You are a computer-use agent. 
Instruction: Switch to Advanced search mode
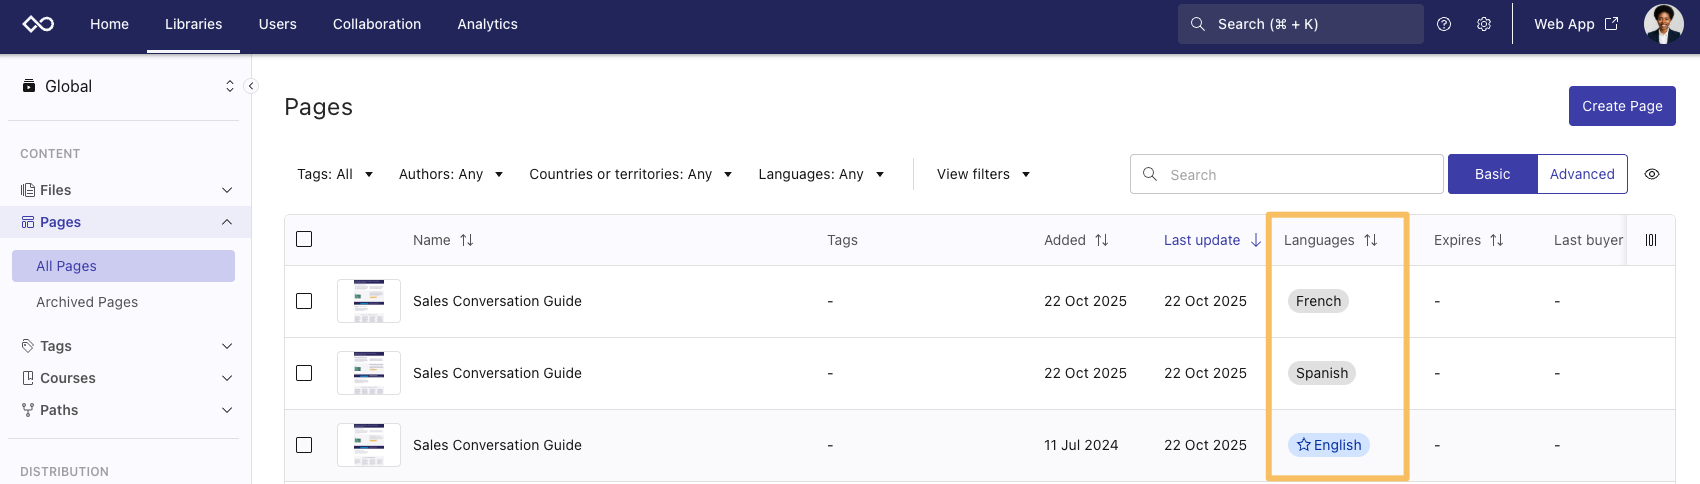tap(1581, 174)
